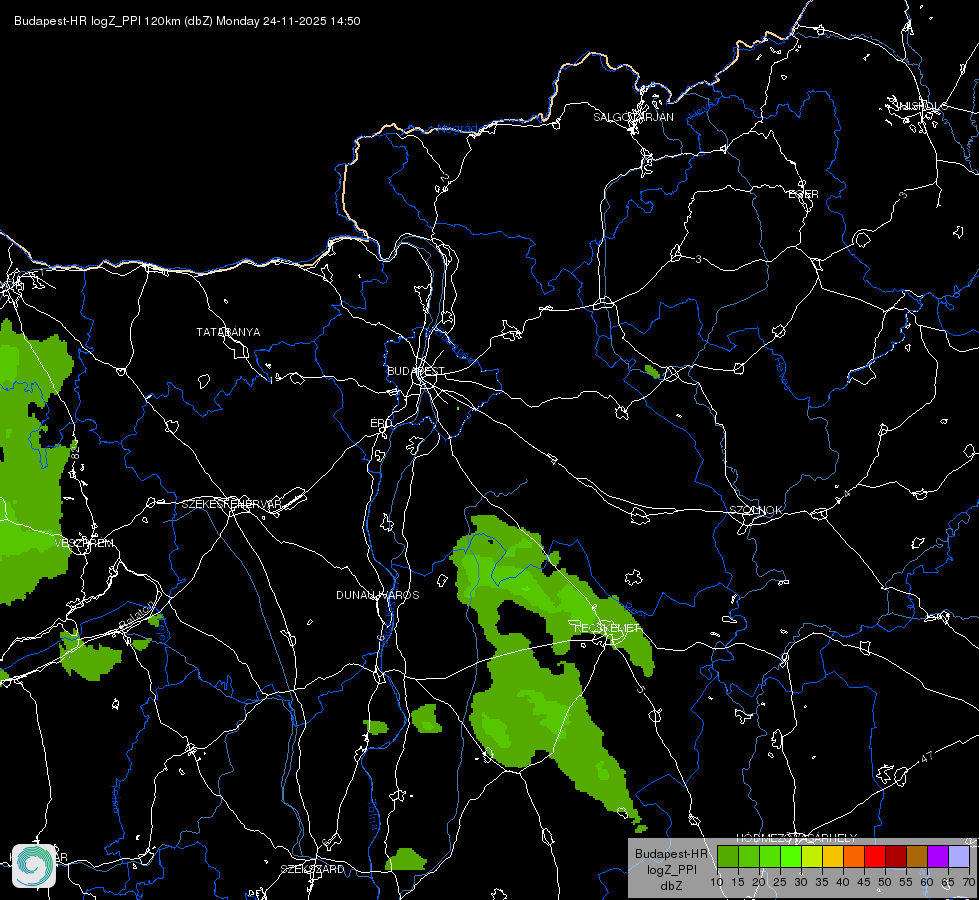Click the BUDAPEST city label on the map
The image size is (979, 900).
tap(415, 371)
